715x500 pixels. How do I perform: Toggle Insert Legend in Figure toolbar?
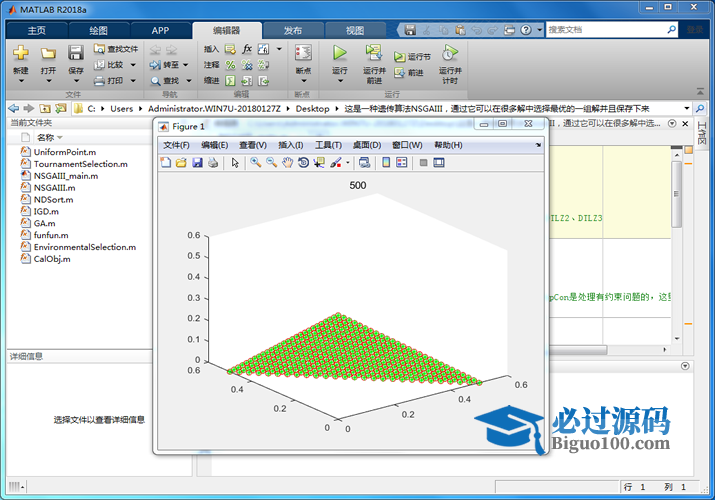pyautogui.click(x=400, y=162)
